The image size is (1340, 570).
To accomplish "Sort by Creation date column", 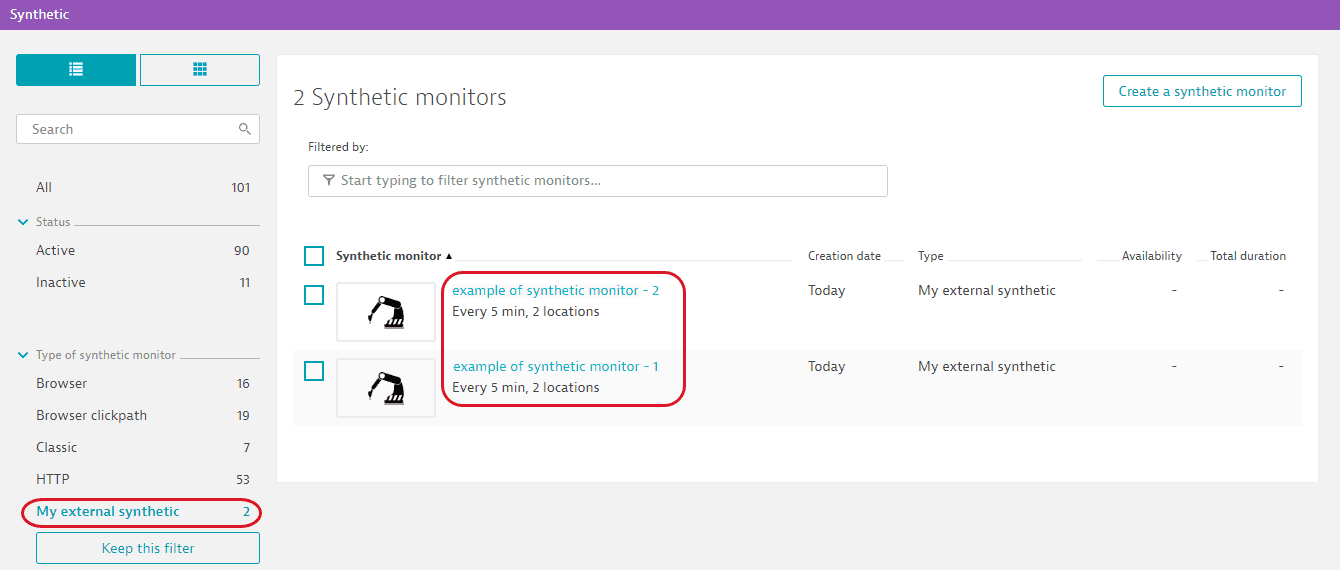I will (844, 256).
